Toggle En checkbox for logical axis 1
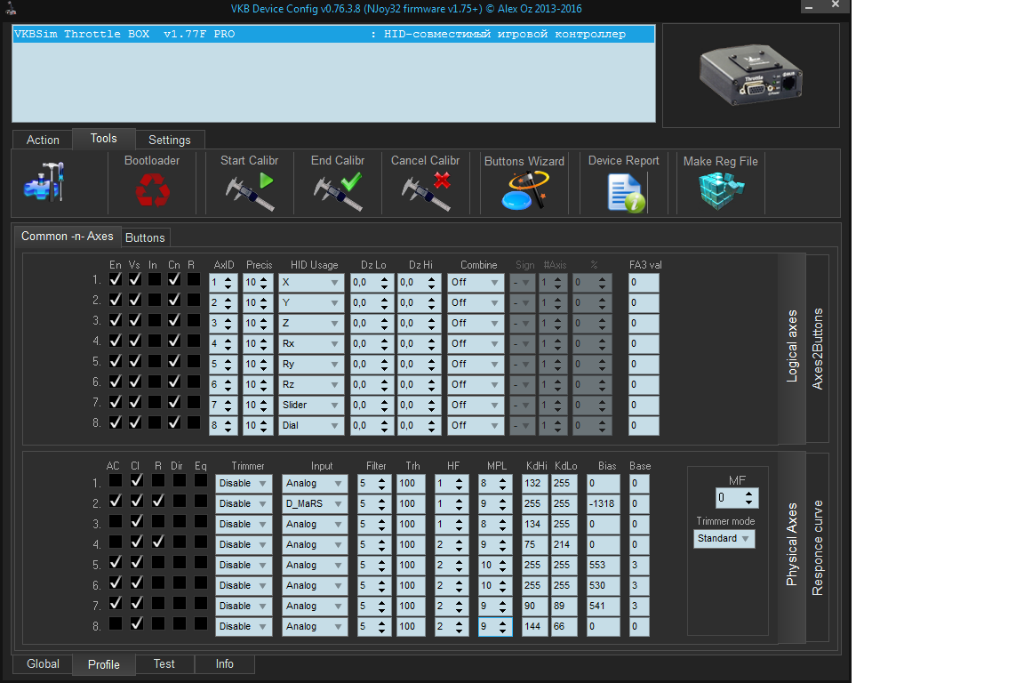The width and height of the screenshot is (1024, 683). point(115,279)
